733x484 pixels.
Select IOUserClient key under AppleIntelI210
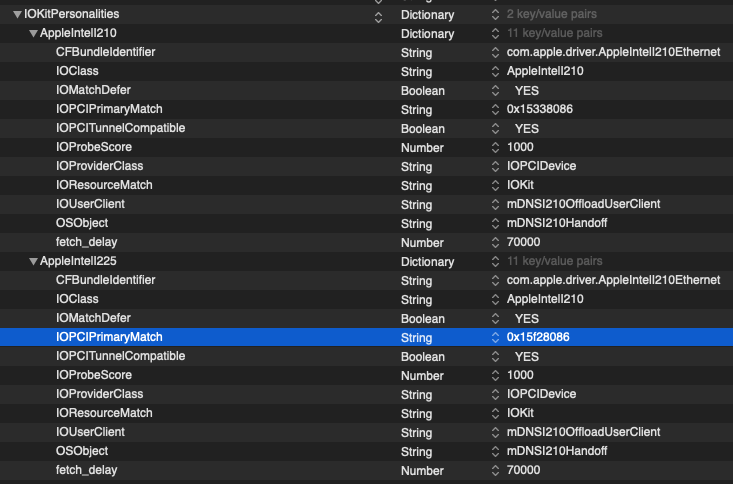click(90, 204)
